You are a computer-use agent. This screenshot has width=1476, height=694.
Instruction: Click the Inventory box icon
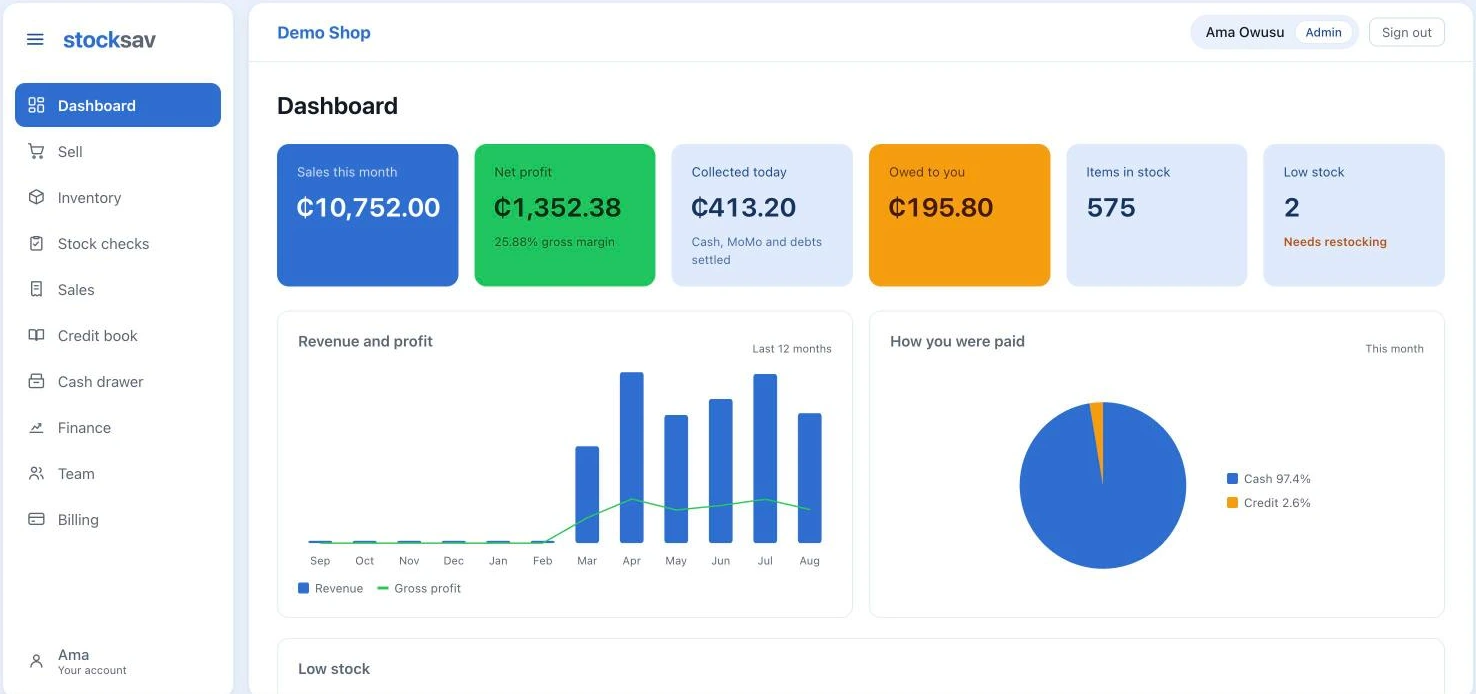pyautogui.click(x=36, y=197)
